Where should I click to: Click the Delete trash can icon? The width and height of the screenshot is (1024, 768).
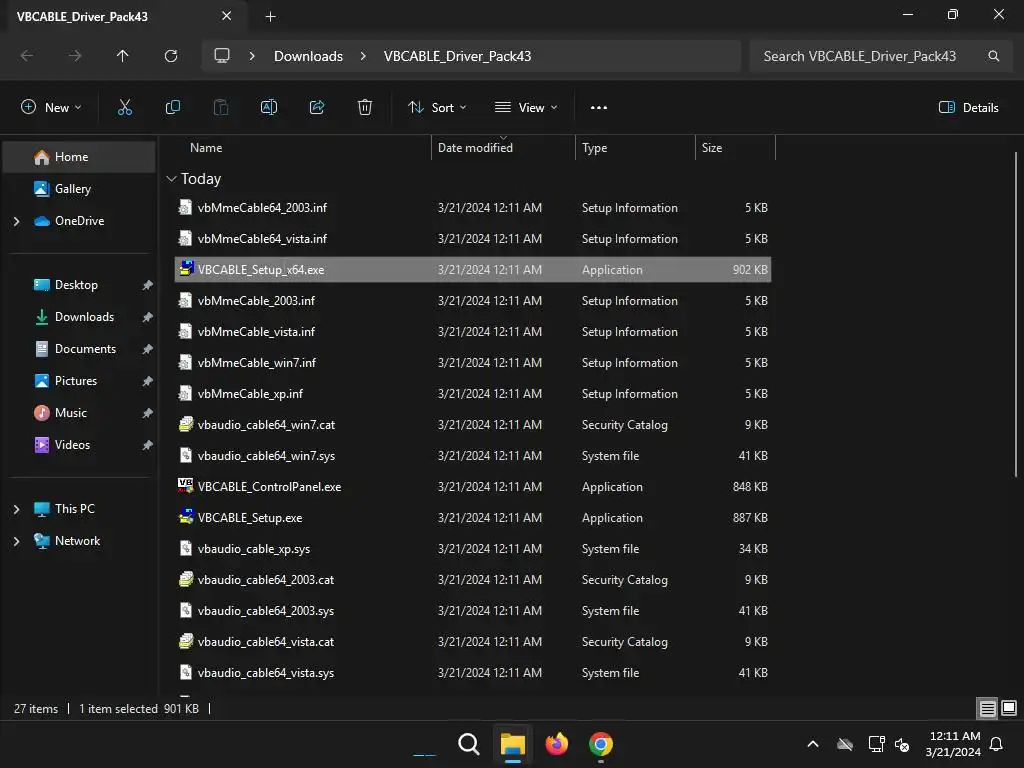pyautogui.click(x=365, y=107)
